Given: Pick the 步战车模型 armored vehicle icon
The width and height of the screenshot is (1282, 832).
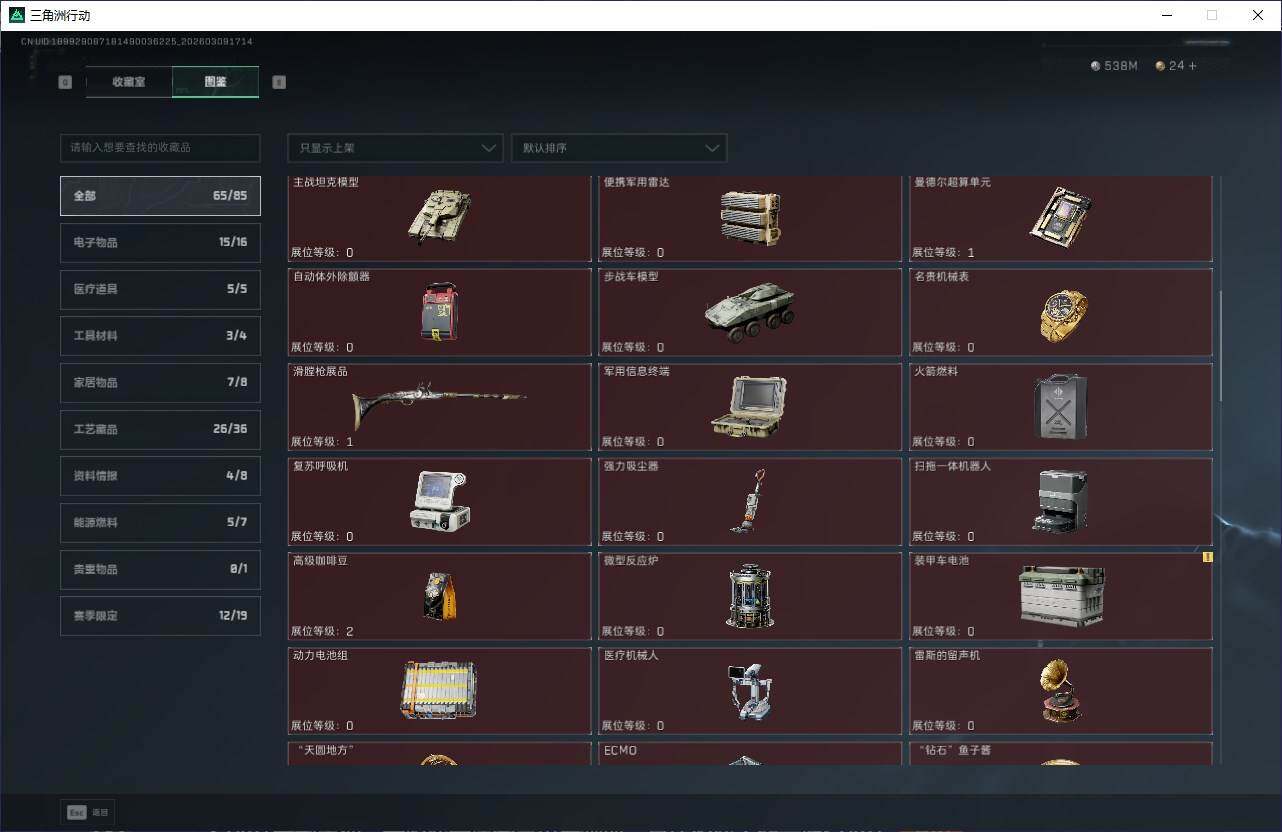Looking at the screenshot, I should tap(750, 313).
